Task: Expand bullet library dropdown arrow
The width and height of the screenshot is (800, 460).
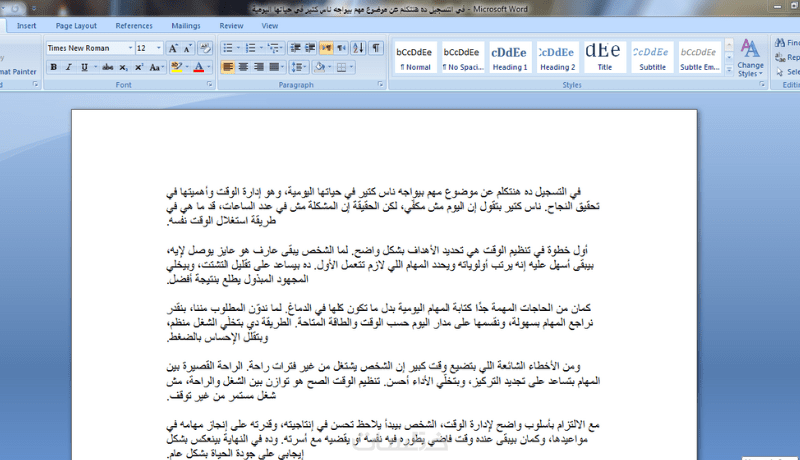Action: pos(238,48)
